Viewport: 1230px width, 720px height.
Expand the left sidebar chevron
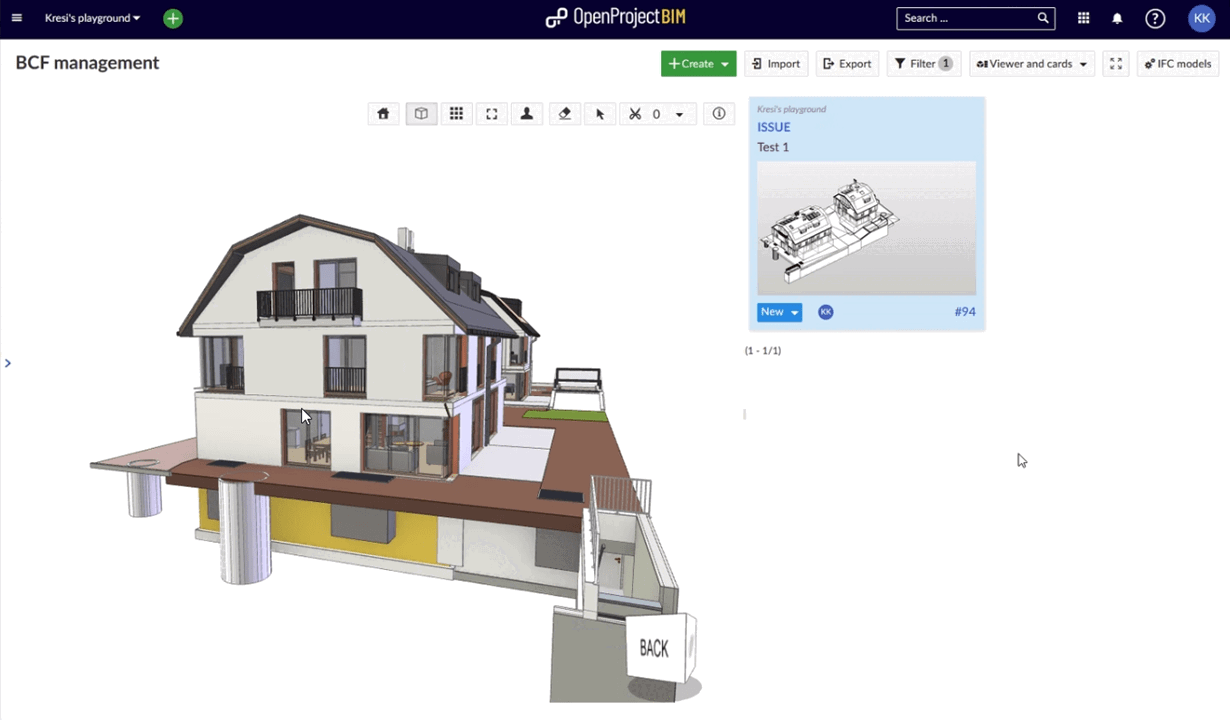click(x=8, y=362)
